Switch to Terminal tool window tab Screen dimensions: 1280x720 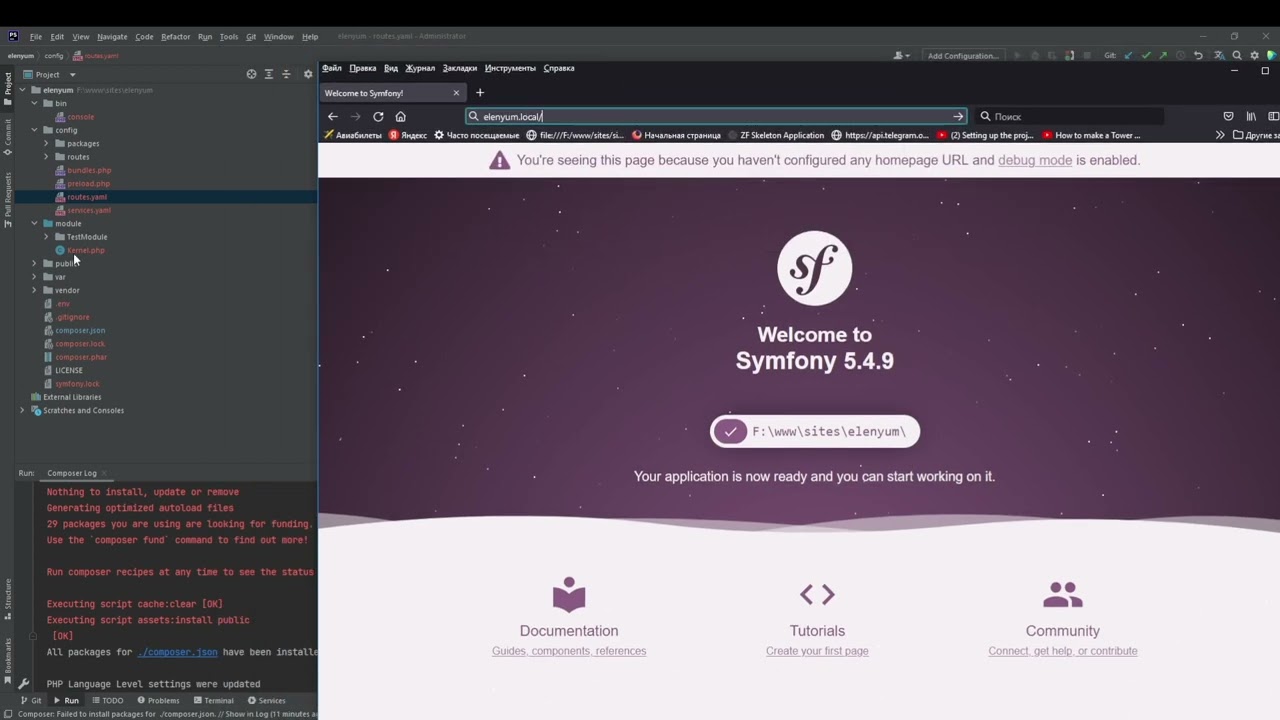tap(213, 700)
